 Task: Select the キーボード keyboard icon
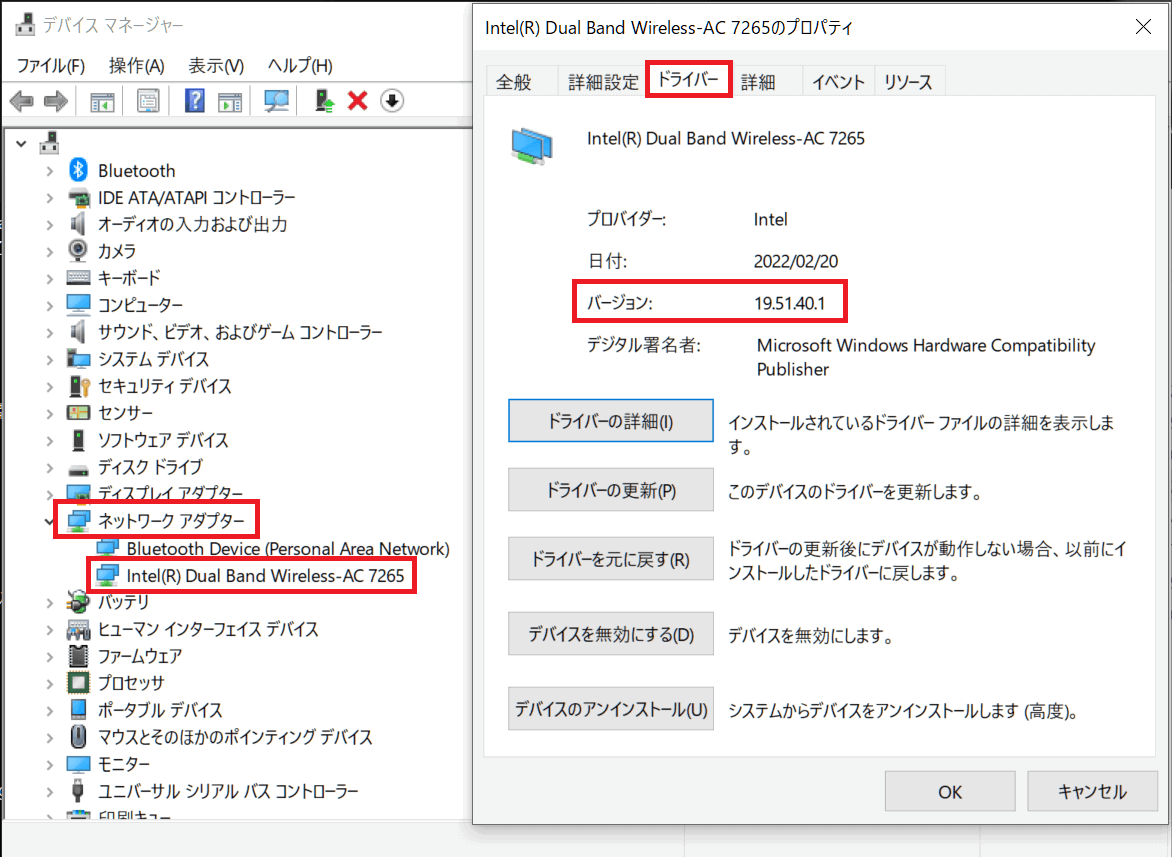(78, 277)
